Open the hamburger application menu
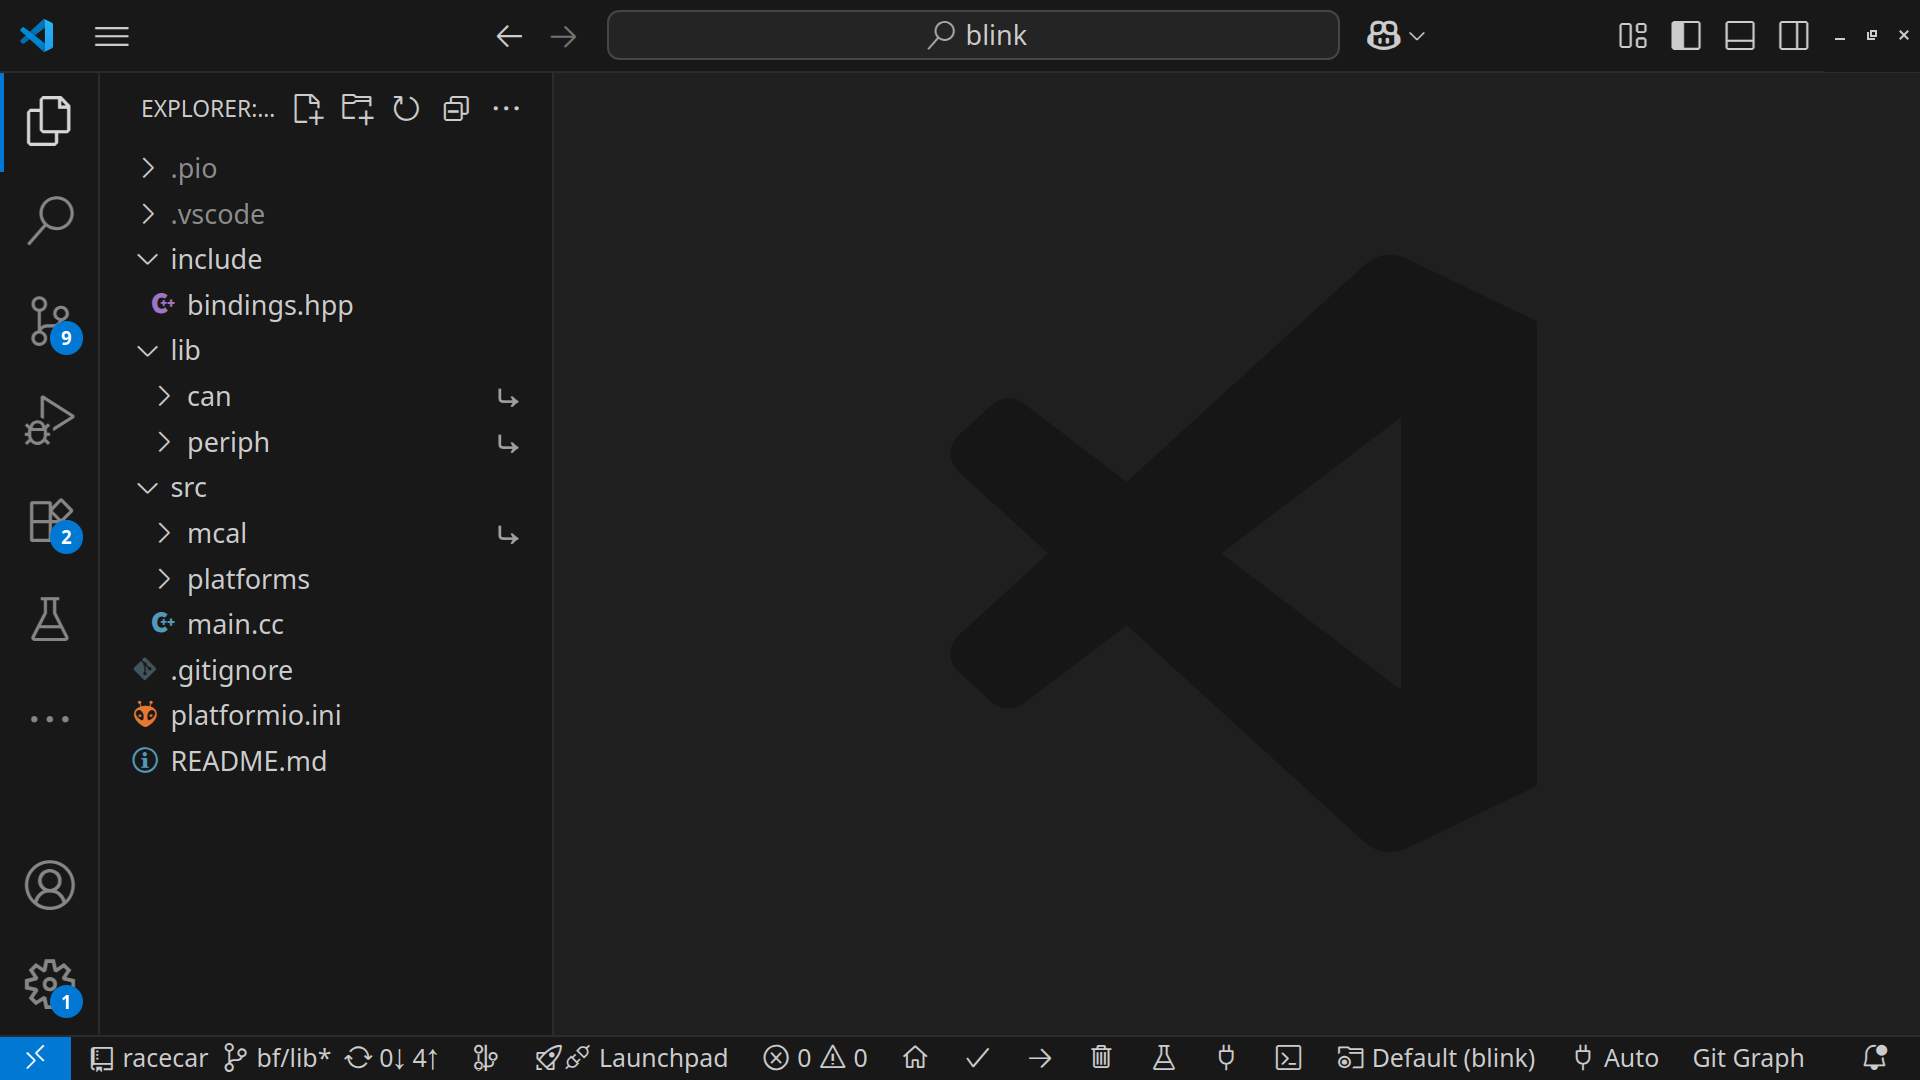Viewport: 1920px width, 1080px height. pyautogui.click(x=112, y=36)
